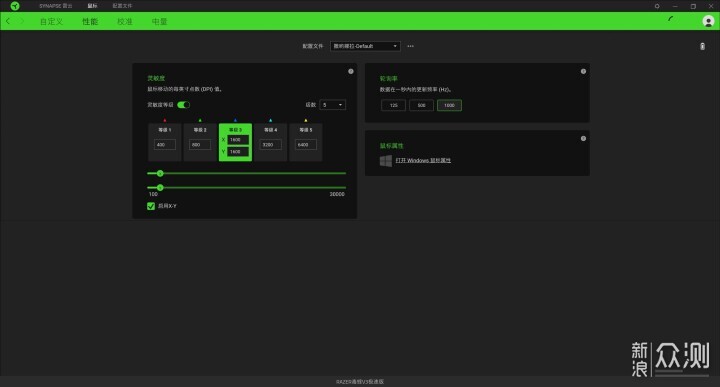Click the 等级 5 DPI field showing 6400
This screenshot has width=720, height=387.
pos(306,145)
